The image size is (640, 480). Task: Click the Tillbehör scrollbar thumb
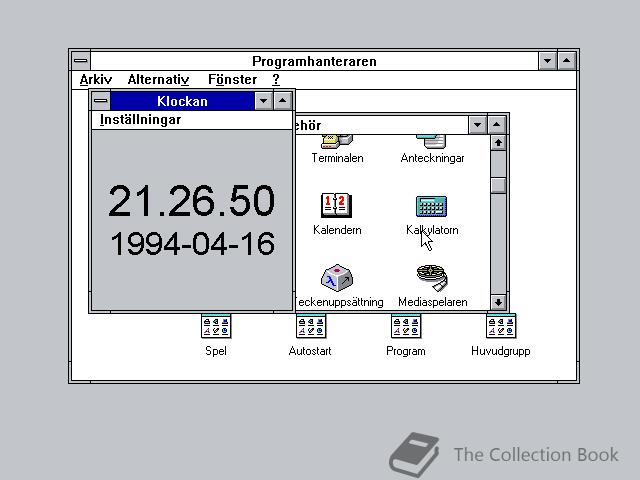(x=498, y=186)
